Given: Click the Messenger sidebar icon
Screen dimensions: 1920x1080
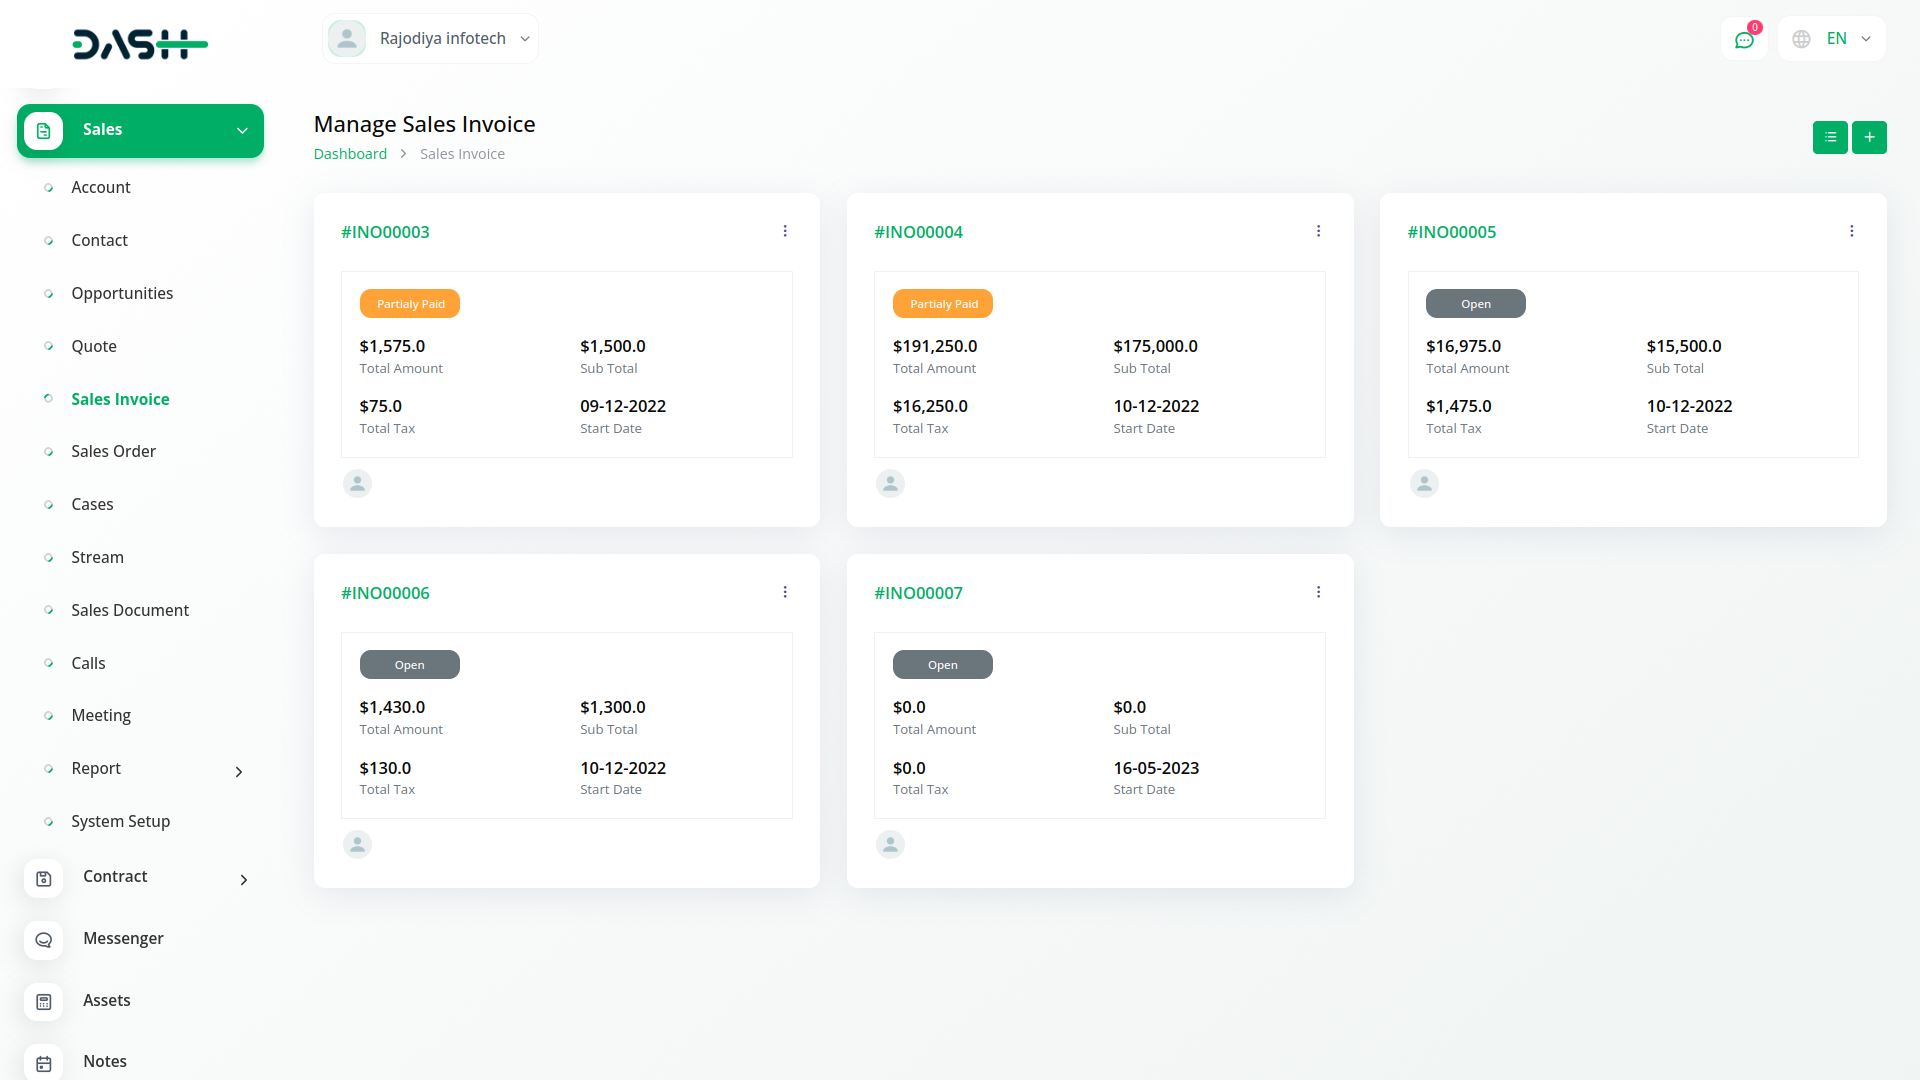Looking at the screenshot, I should pyautogui.click(x=44, y=940).
